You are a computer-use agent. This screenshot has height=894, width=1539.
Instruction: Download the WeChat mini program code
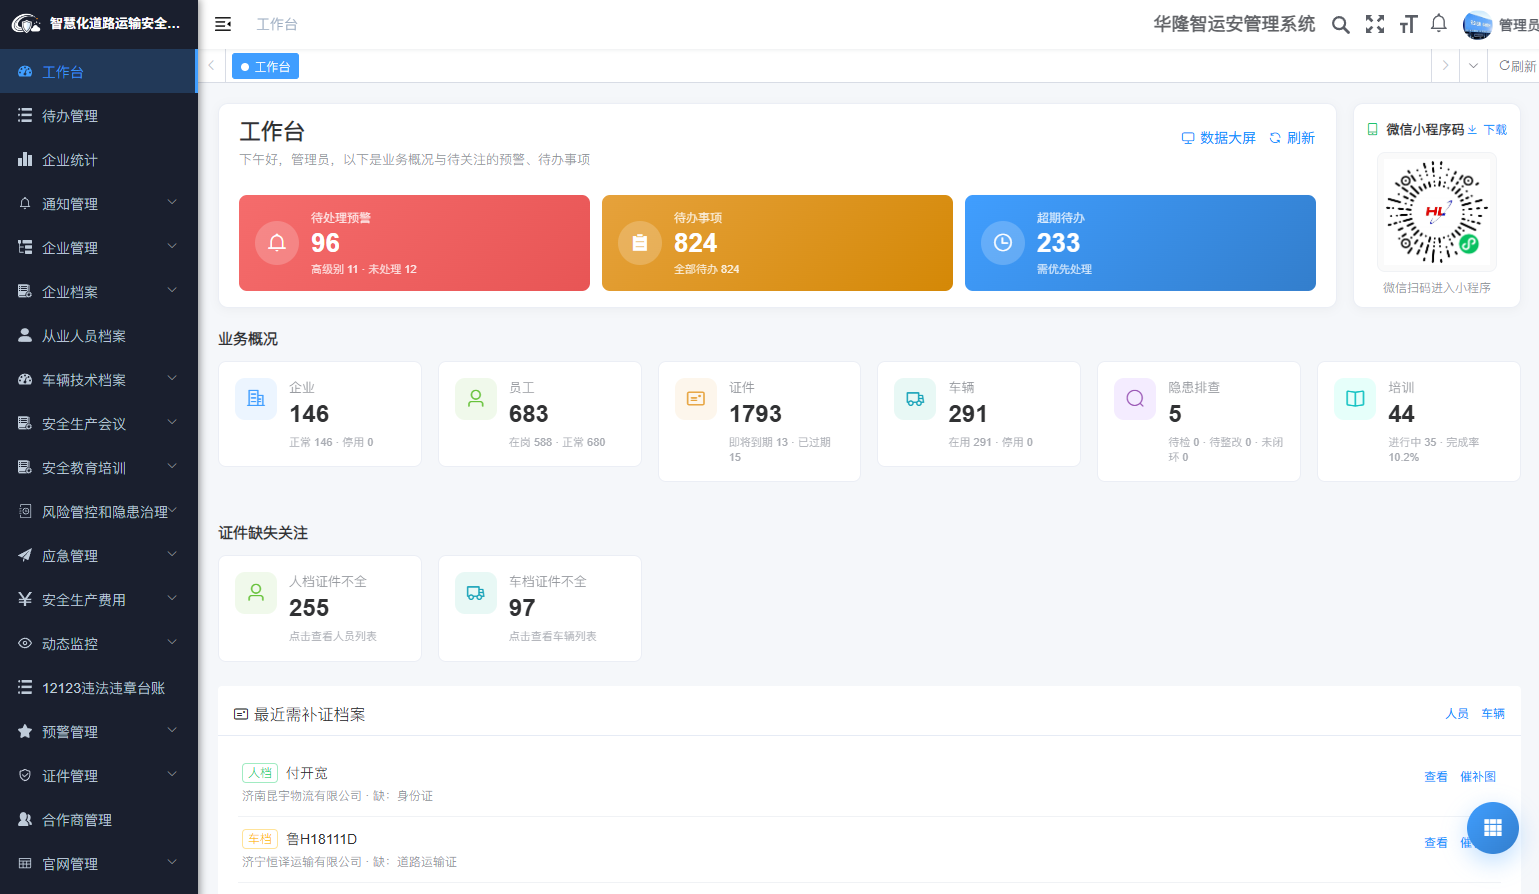1488,130
